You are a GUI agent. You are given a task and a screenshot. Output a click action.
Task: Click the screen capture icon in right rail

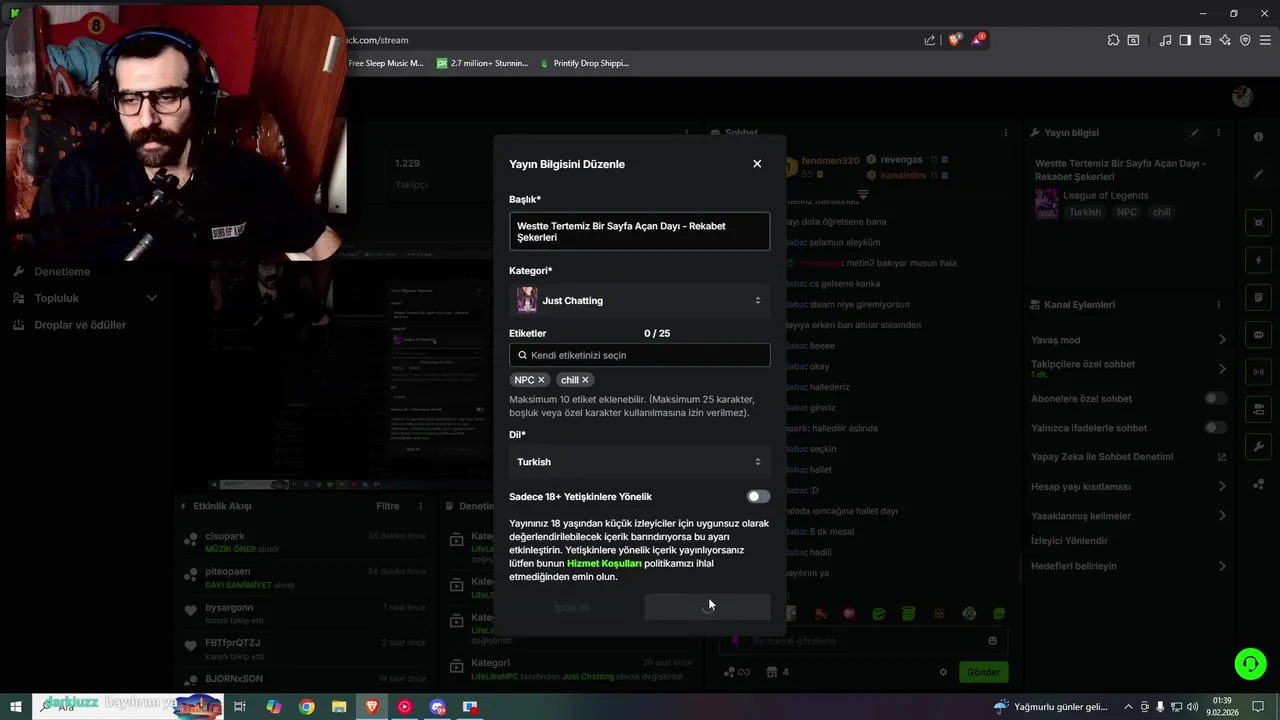(x=1258, y=222)
